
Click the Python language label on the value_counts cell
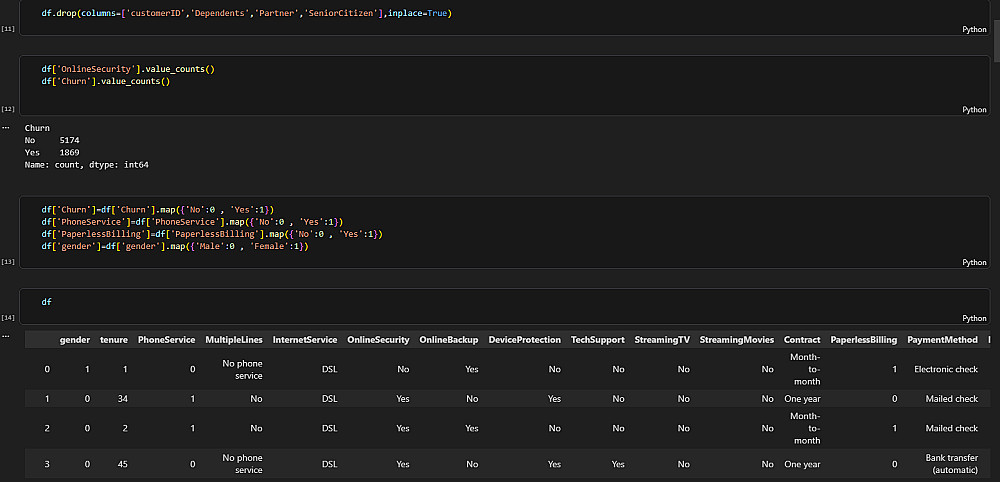coord(974,109)
